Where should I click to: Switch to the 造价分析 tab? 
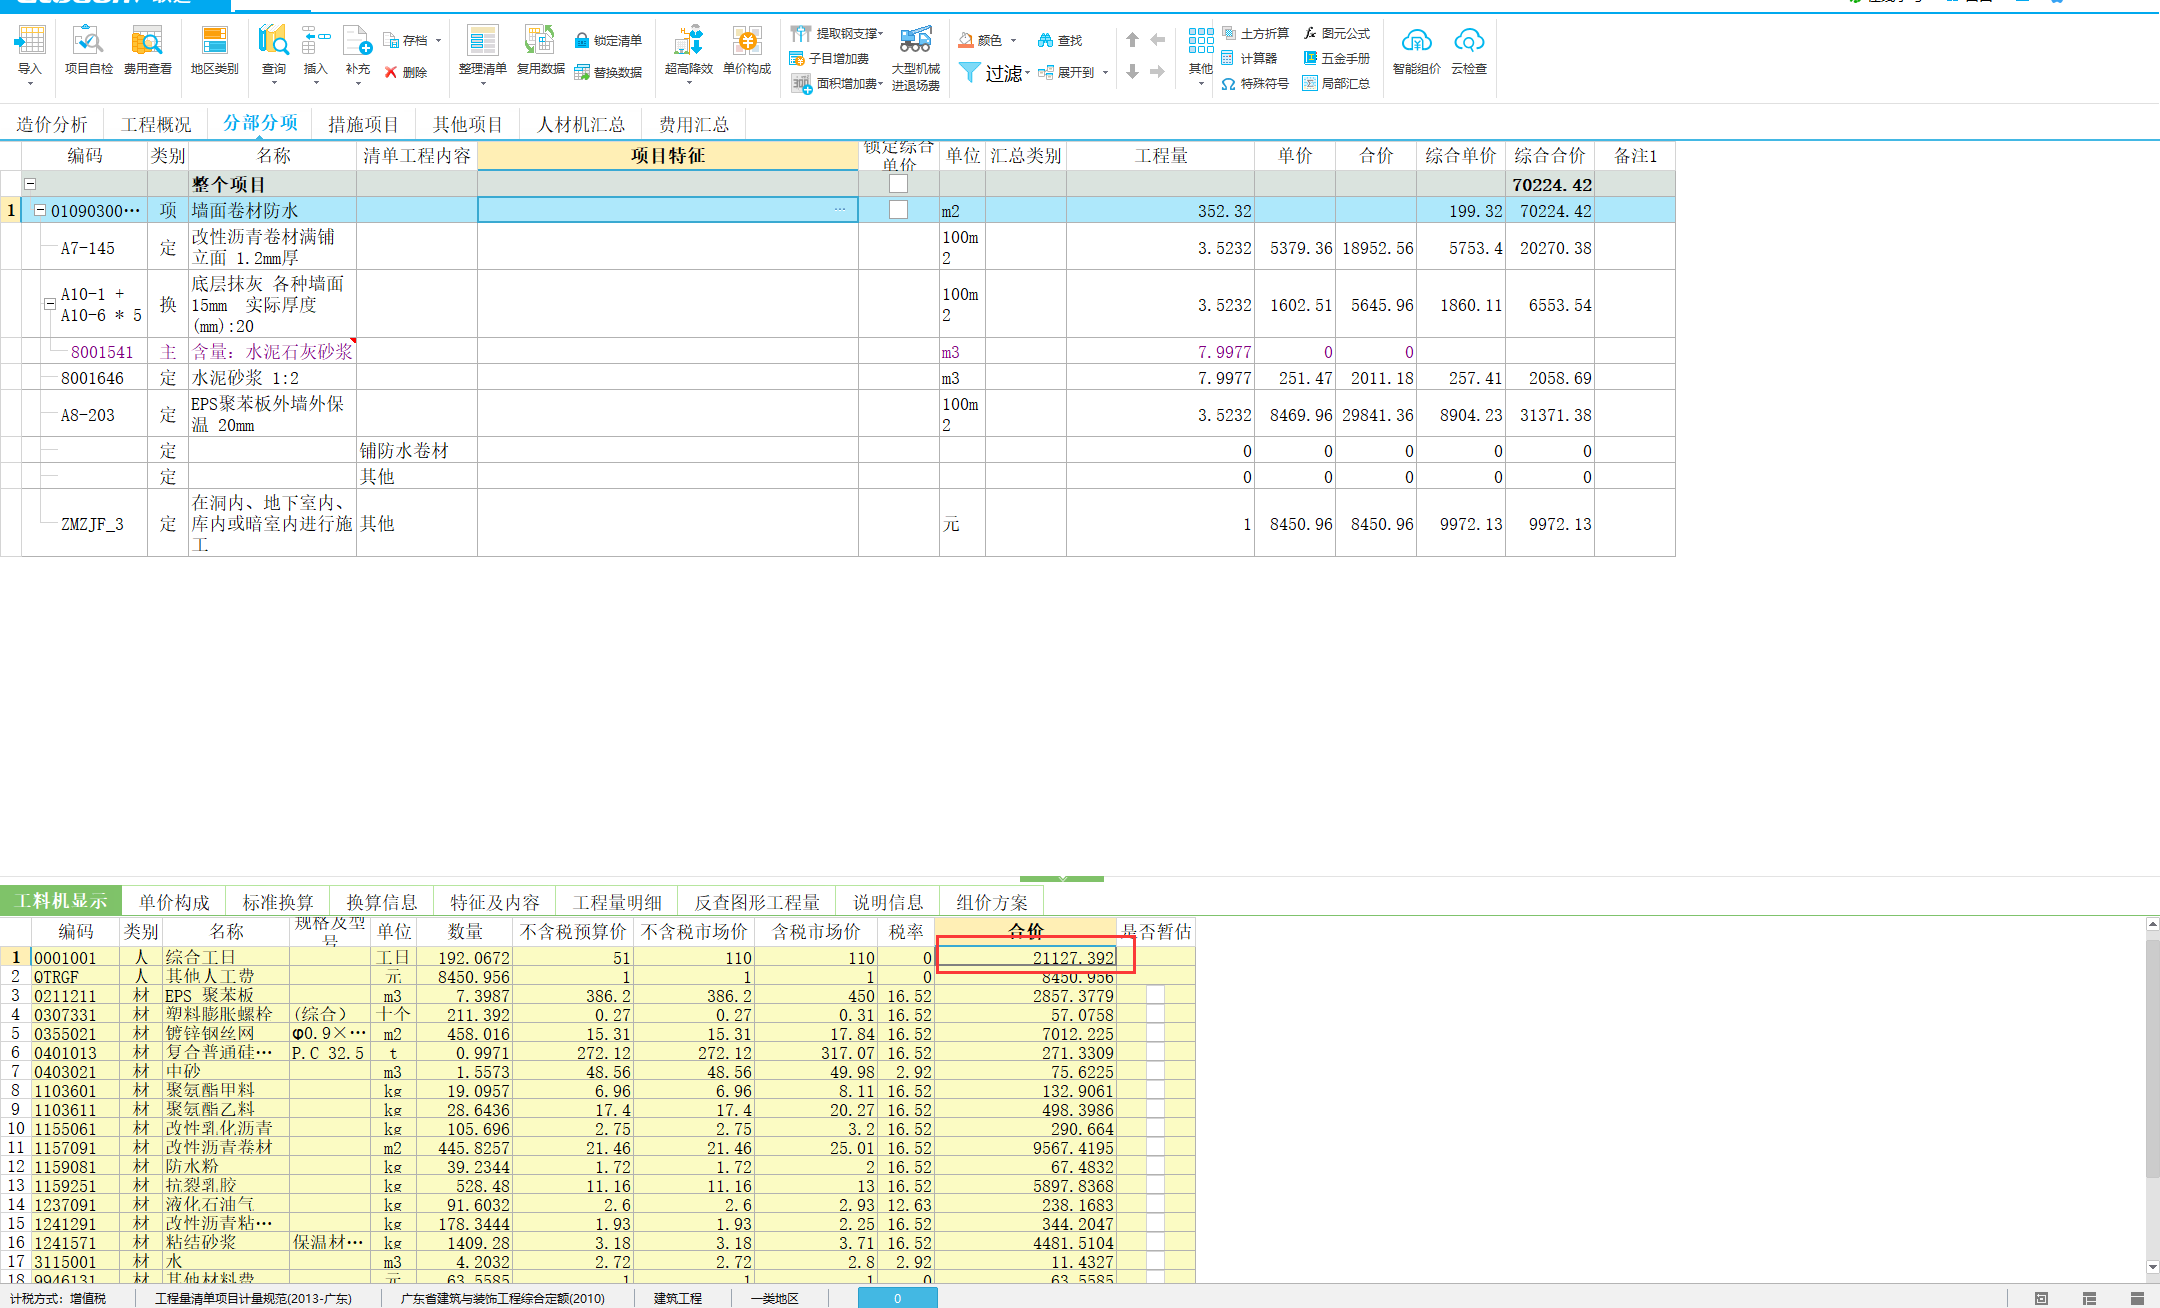52,124
